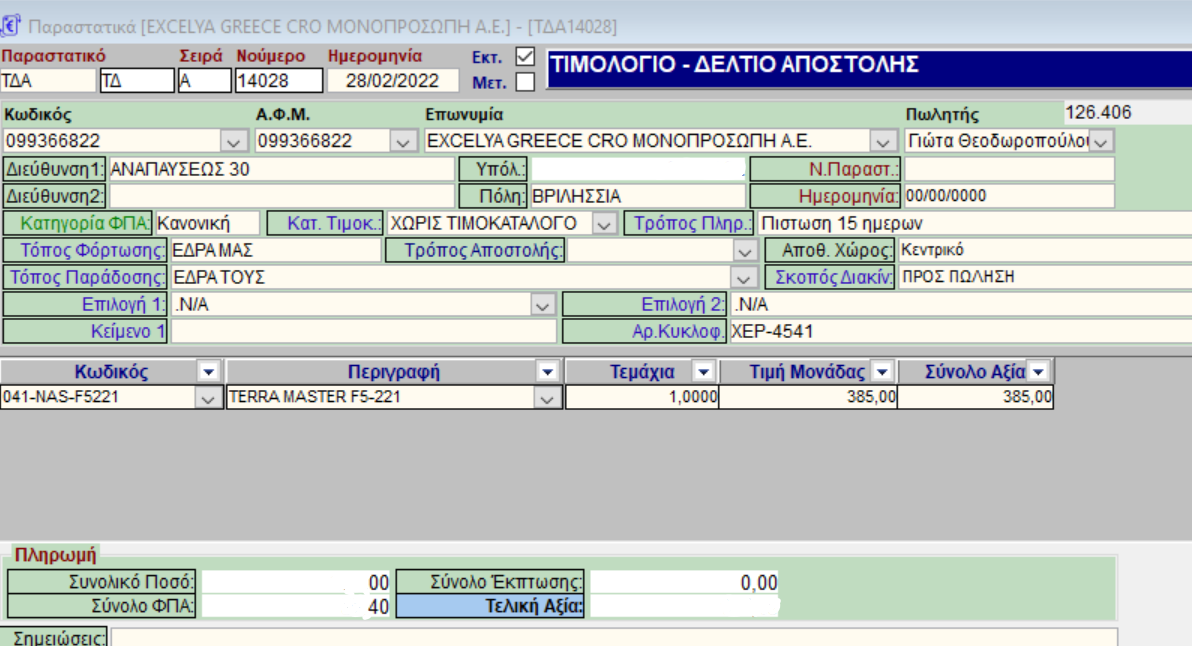The height and width of the screenshot is (646, 1192).
Task: Open the Κατ. Τιμοκ. price list dropdown
Action: tap(603, 224)
